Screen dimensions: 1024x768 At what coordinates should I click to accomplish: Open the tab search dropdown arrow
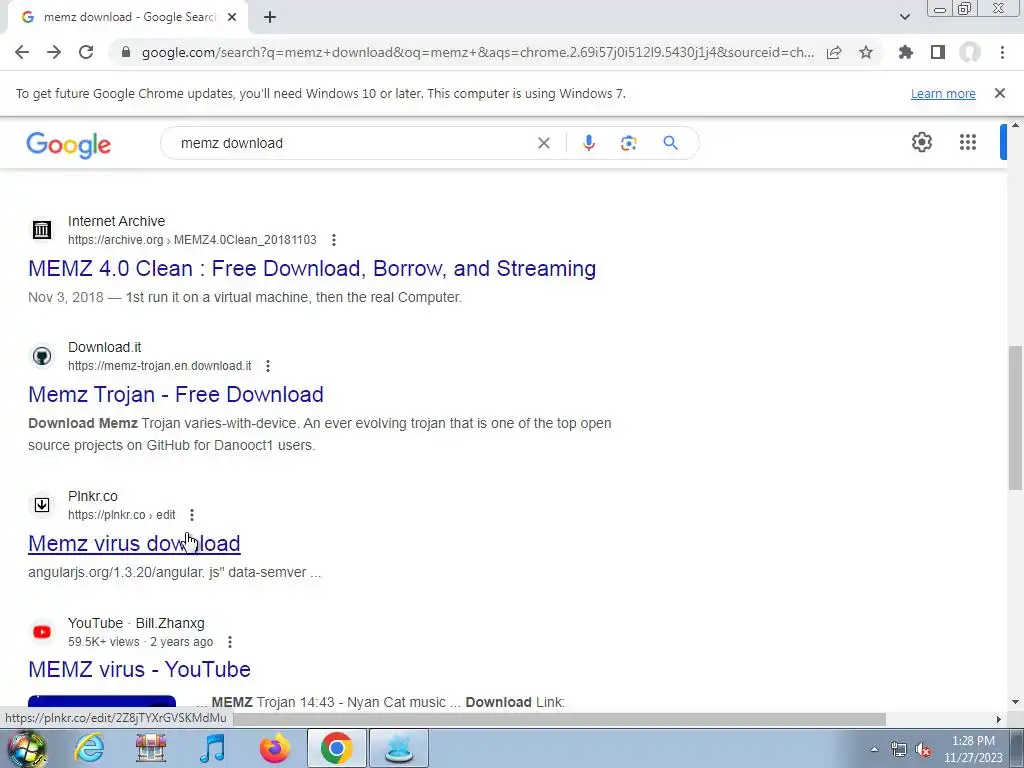coord(904,17)
